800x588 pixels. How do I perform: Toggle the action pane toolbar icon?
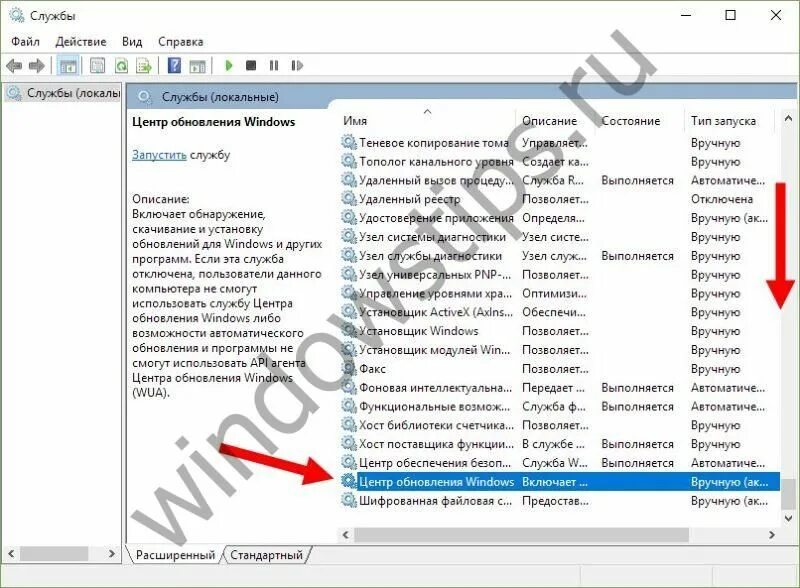(197, 66)
